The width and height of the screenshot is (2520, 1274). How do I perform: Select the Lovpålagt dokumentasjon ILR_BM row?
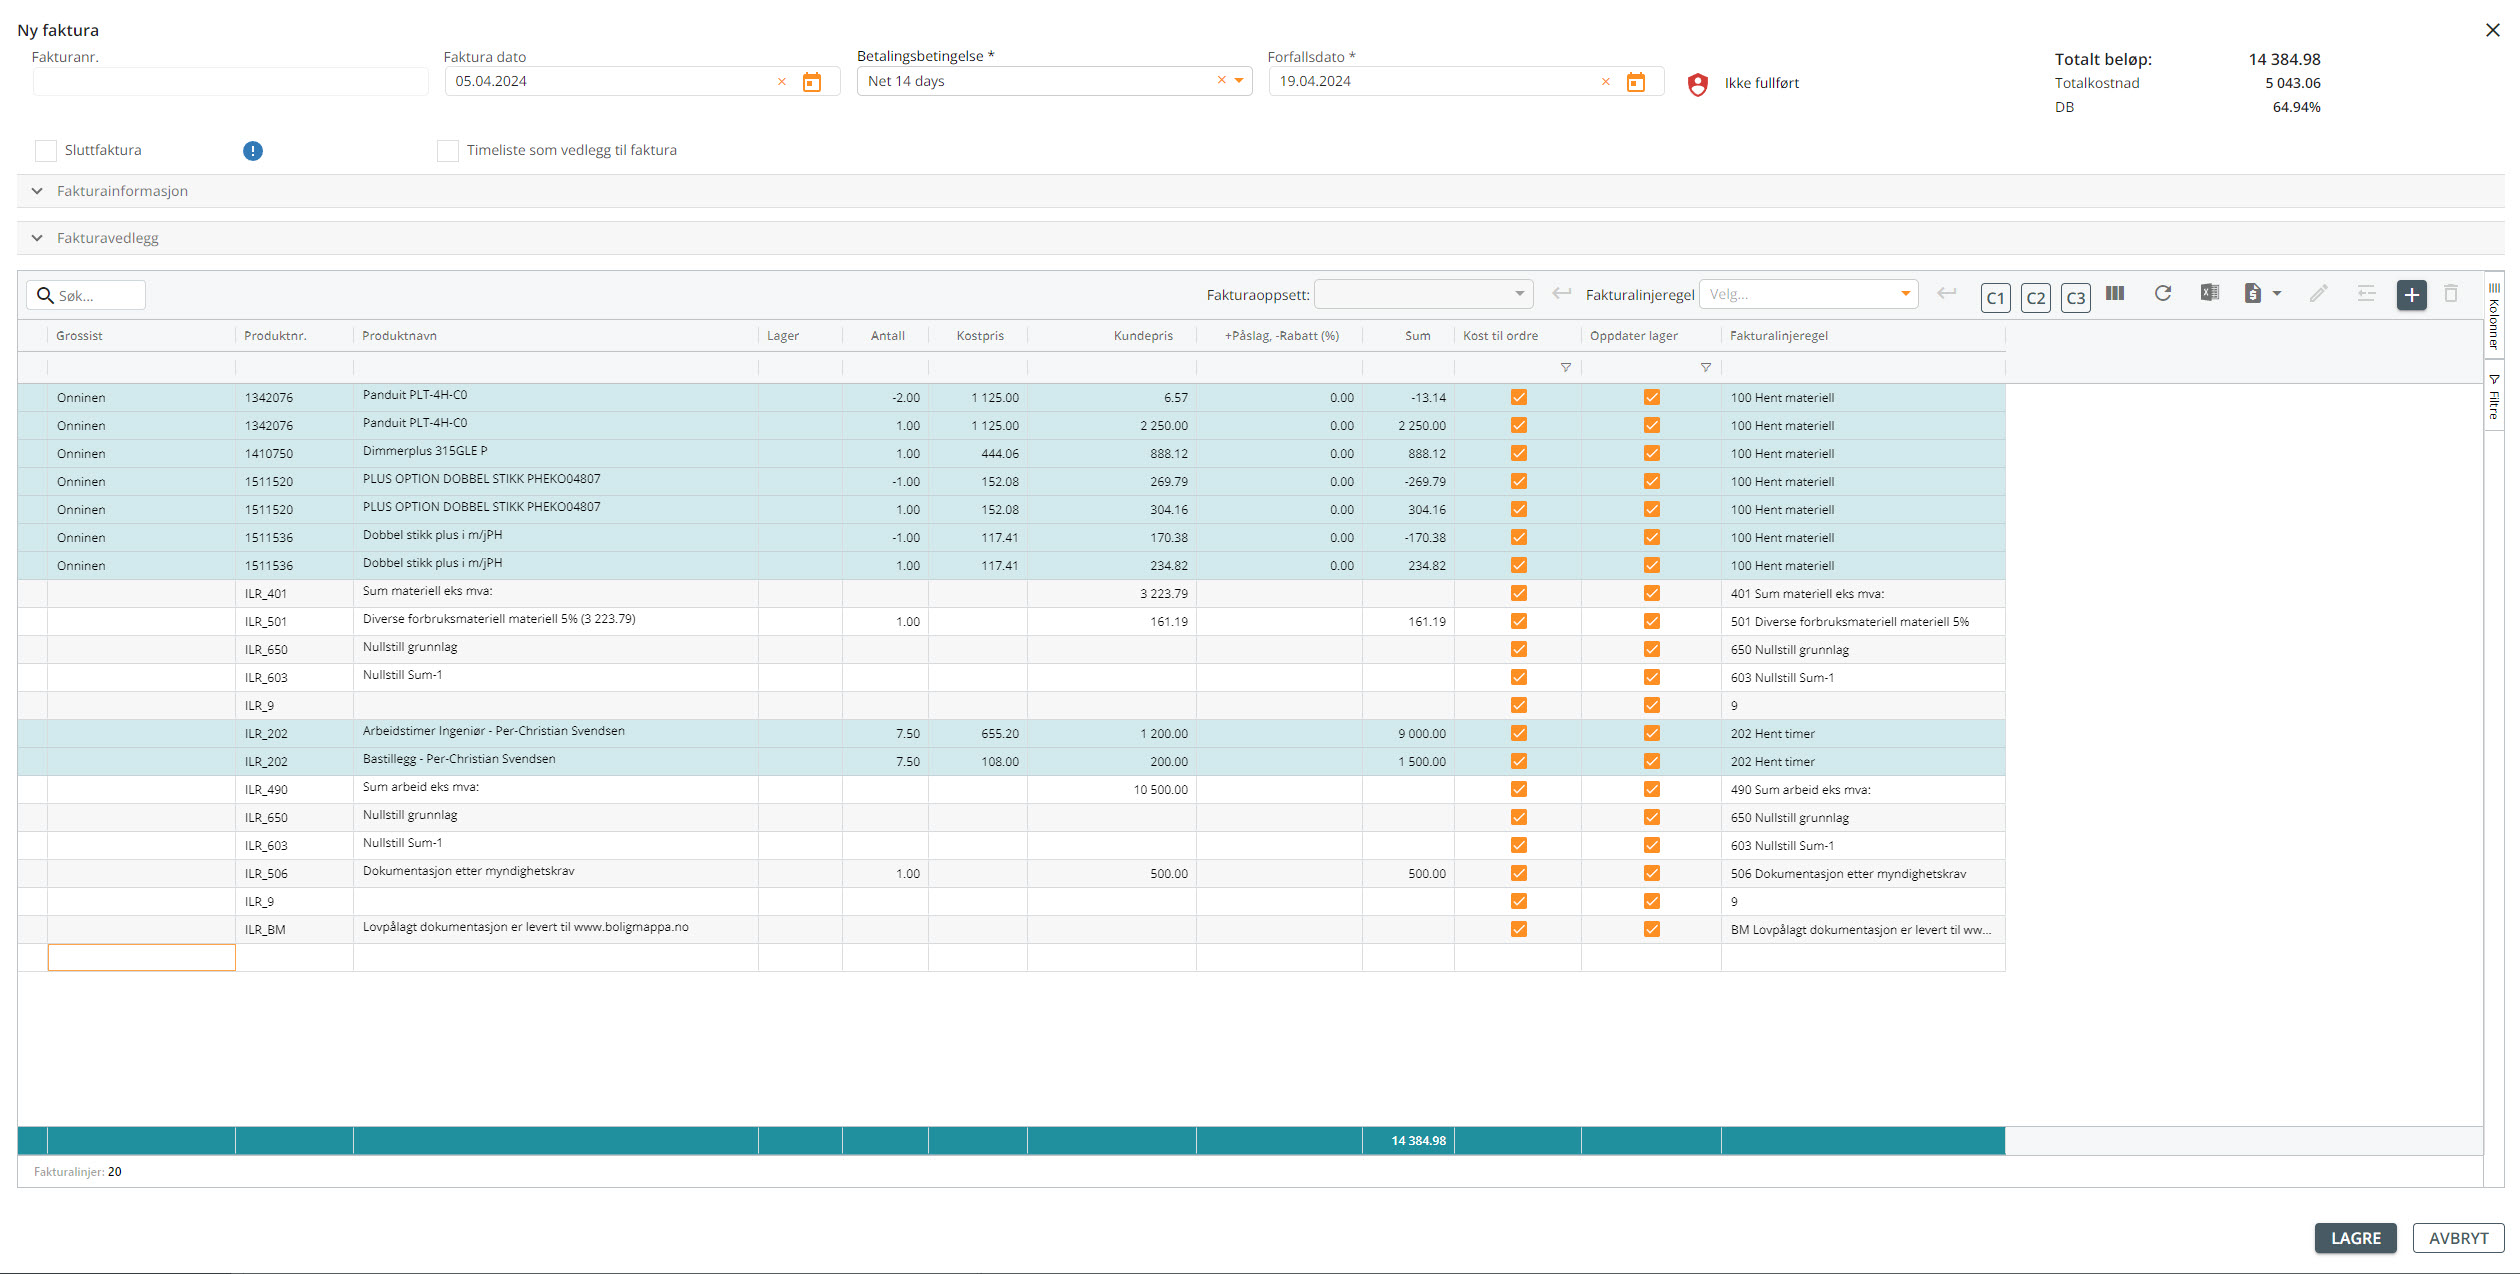point(1011,930)
